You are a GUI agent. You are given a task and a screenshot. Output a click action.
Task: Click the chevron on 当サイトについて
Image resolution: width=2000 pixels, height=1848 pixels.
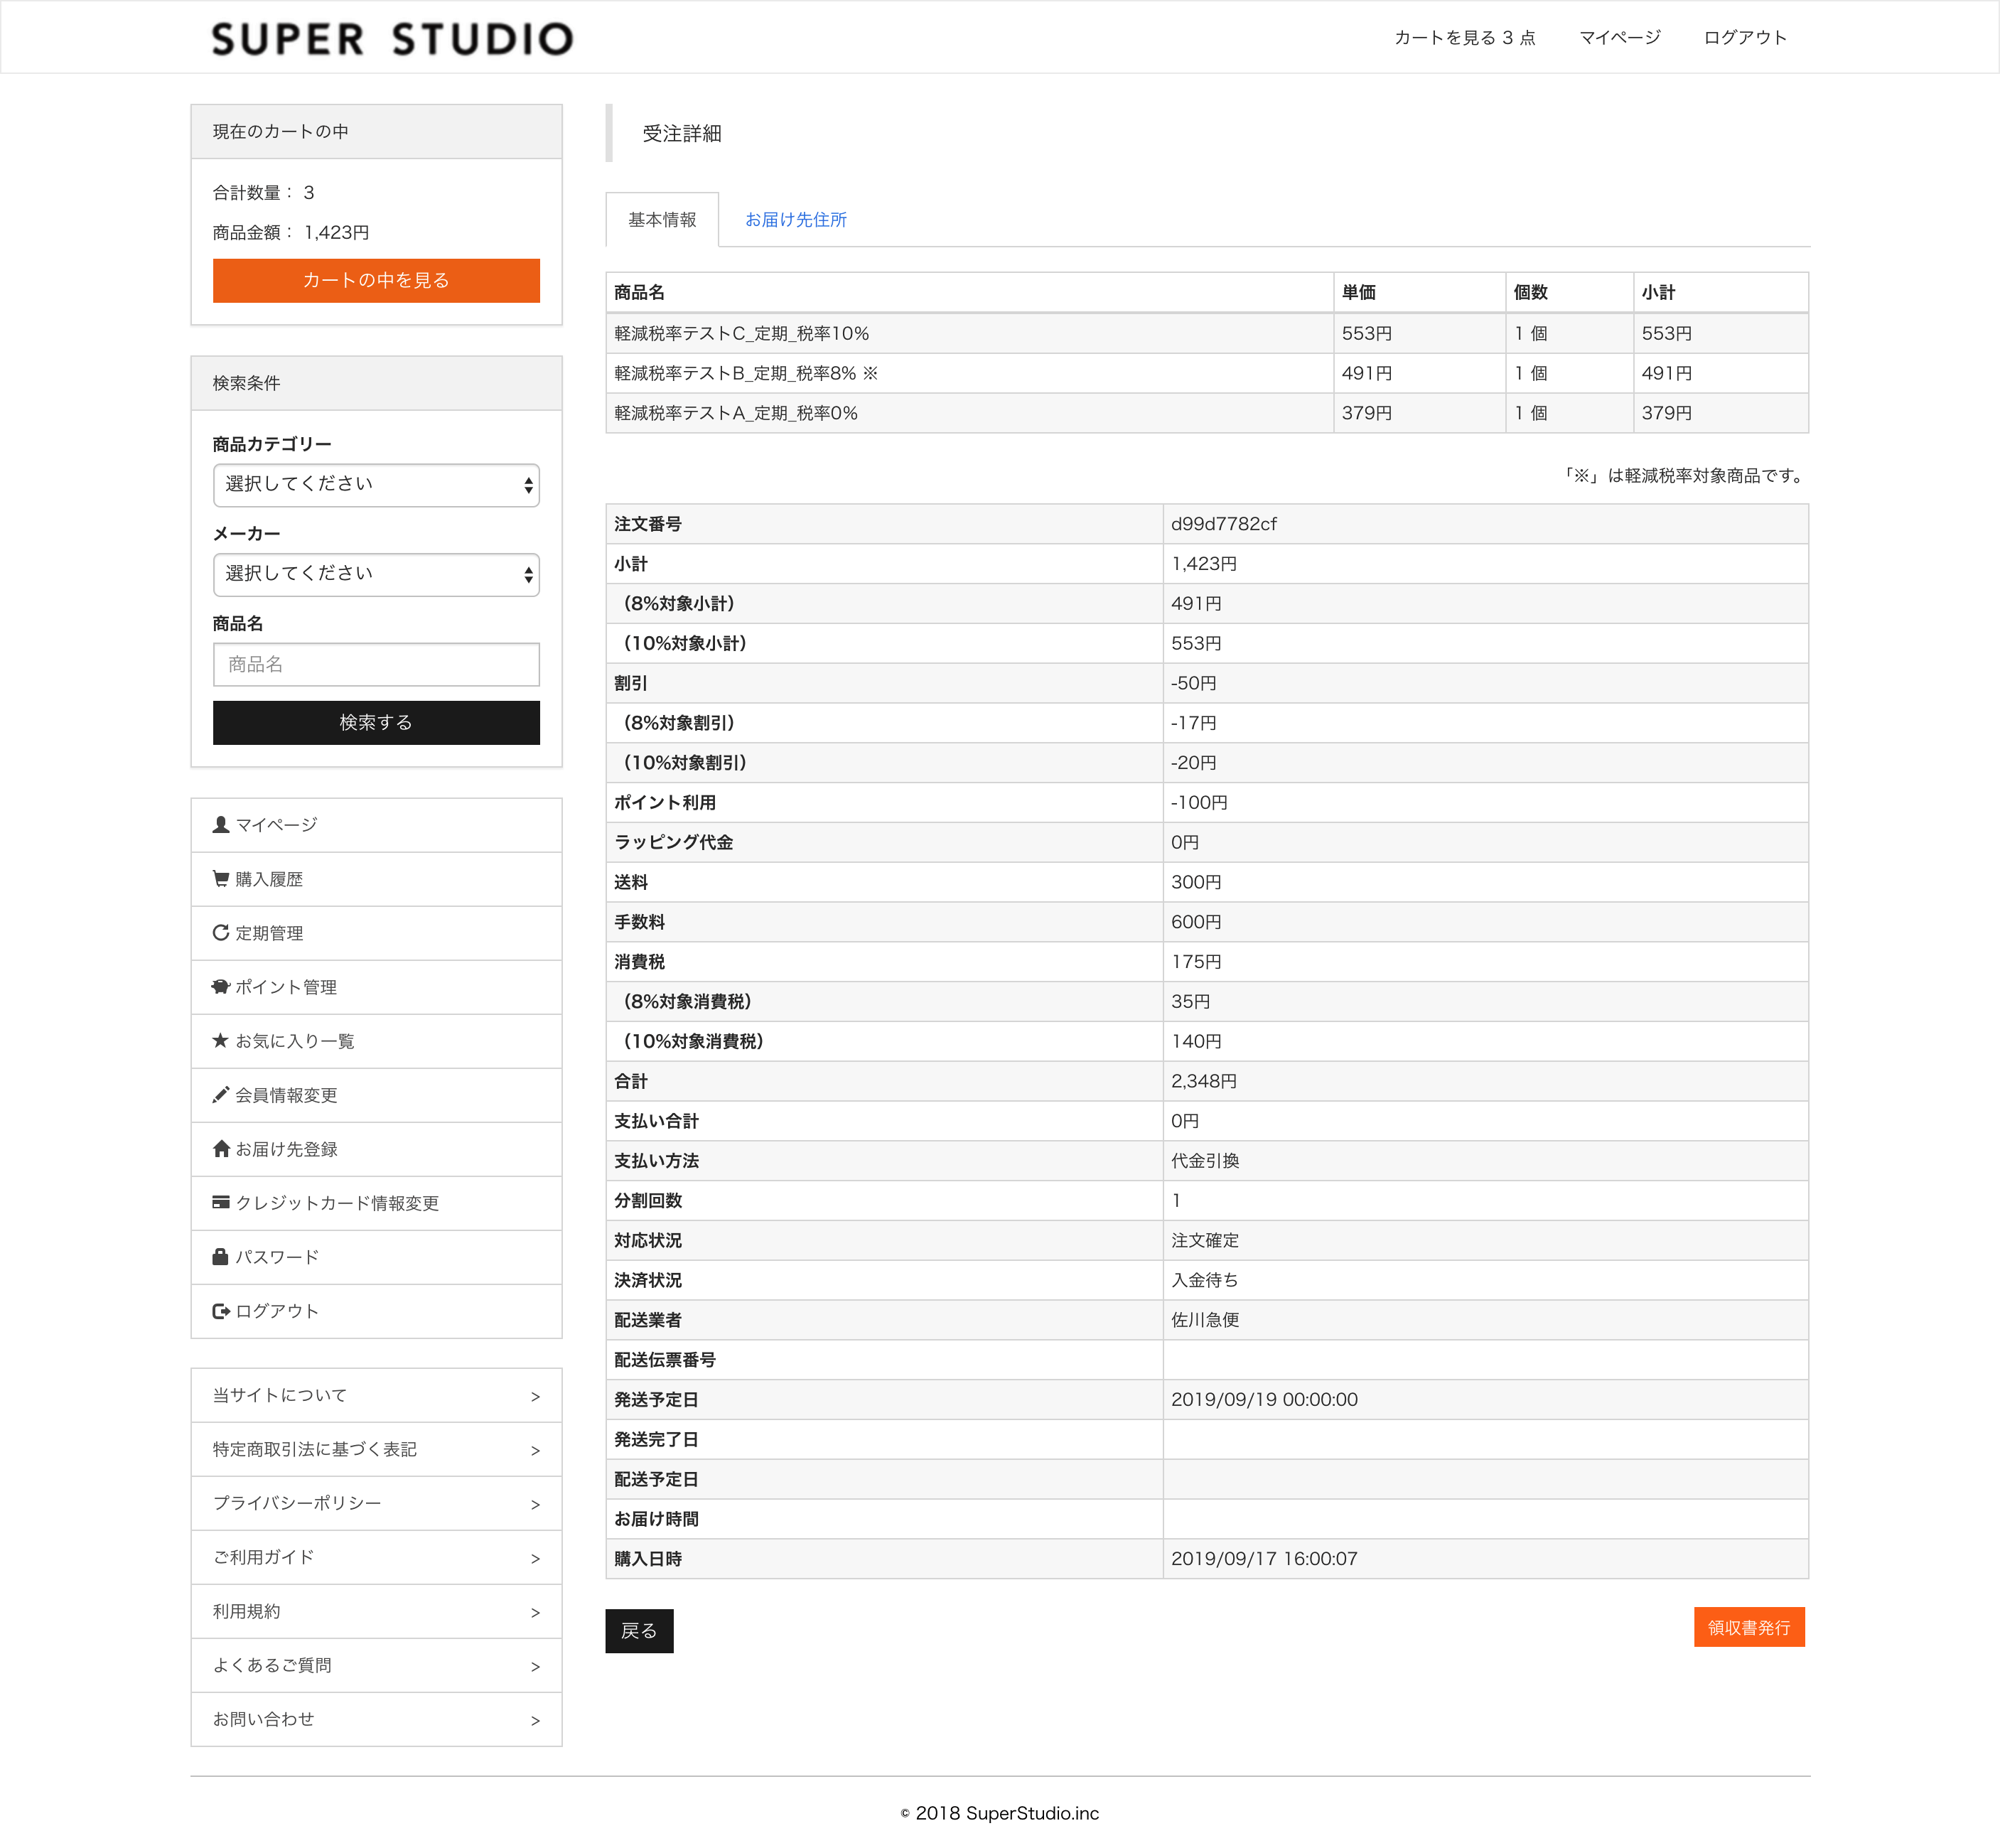pos(535,1396)
